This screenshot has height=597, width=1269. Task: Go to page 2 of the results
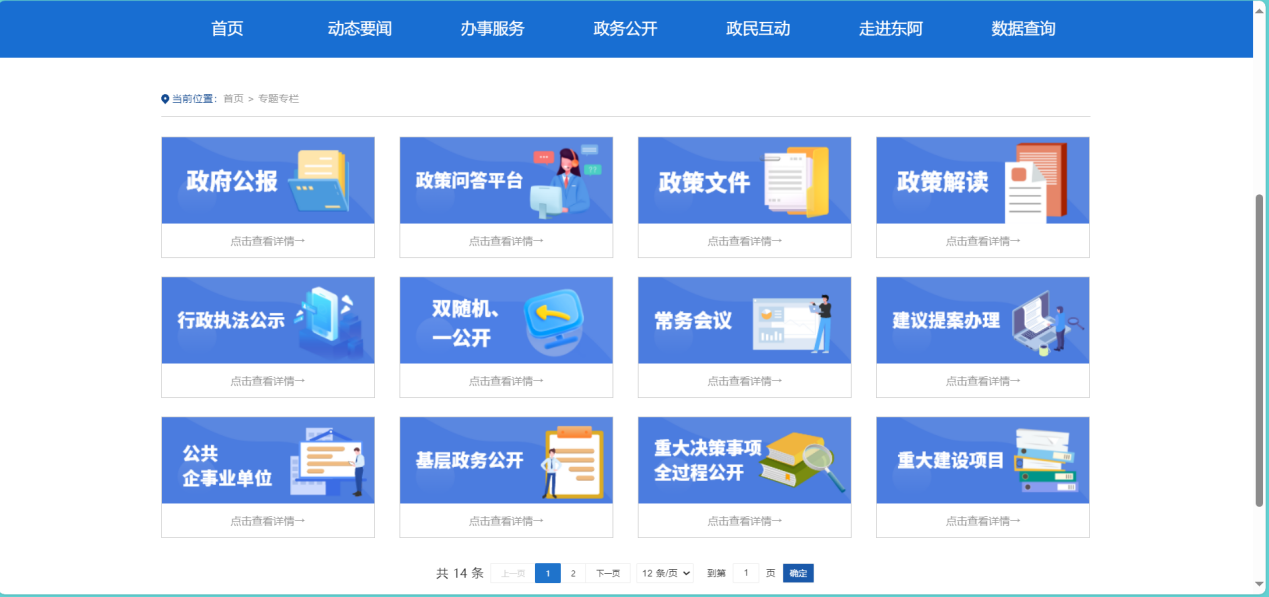(x=573, y=573)
